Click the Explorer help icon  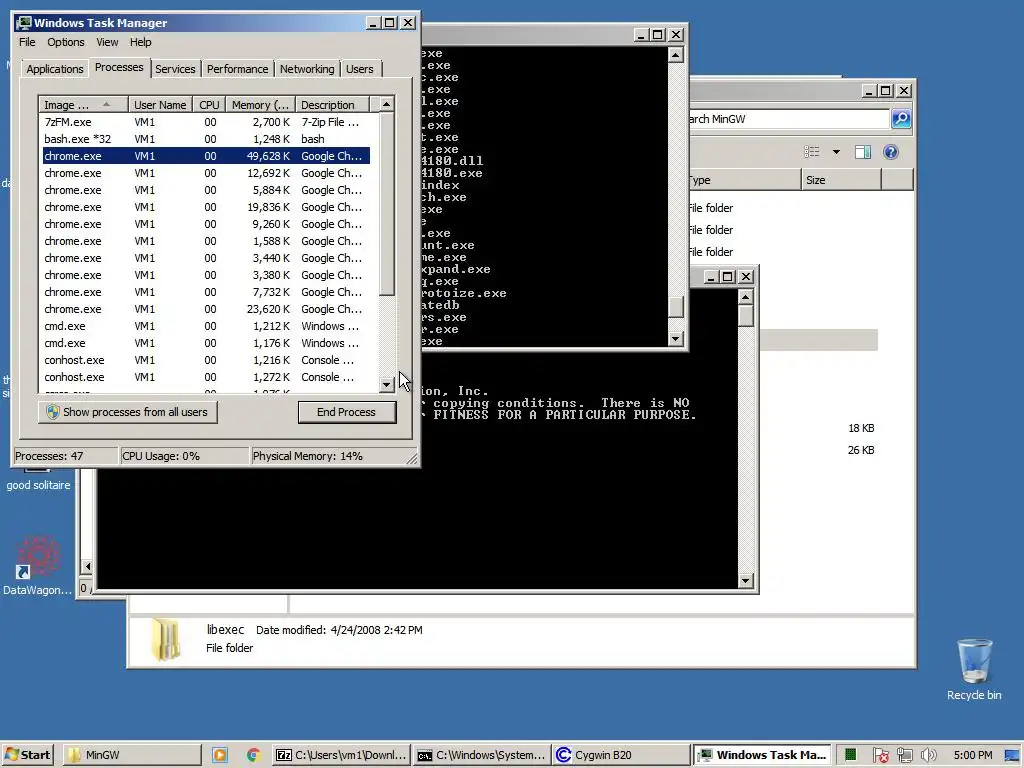pos(891,152)
